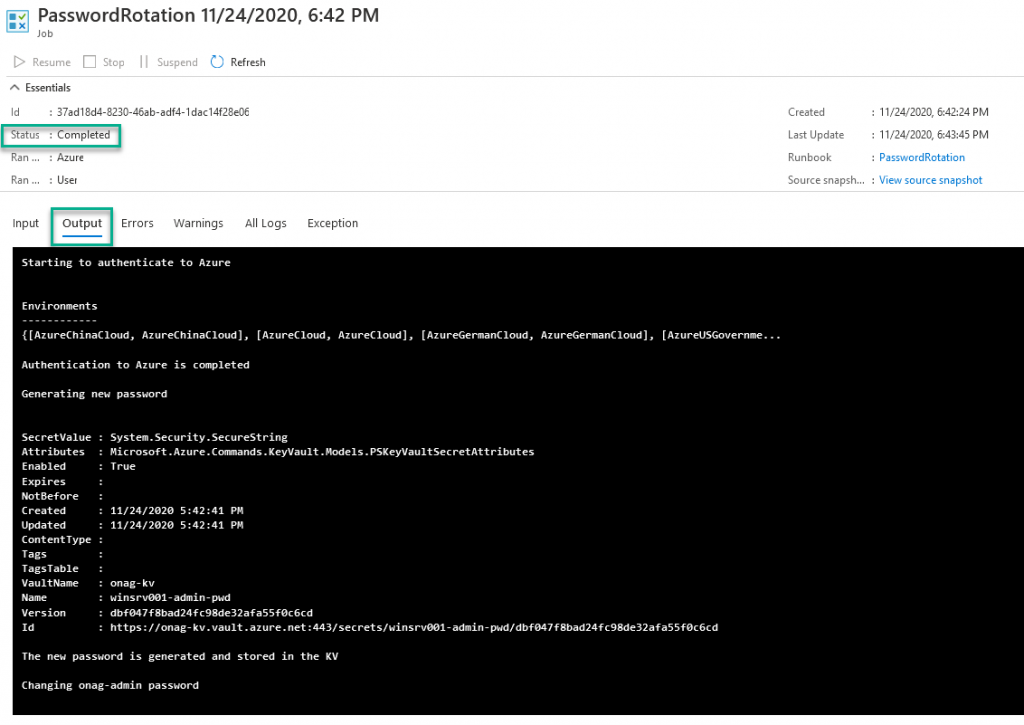The image size is (1024, 725).
Task: Click the job Id value 37ad18d4-8230-46ab-adf4-1dac14f28e06
Action: pyautogui.click(x=153, y=112)
